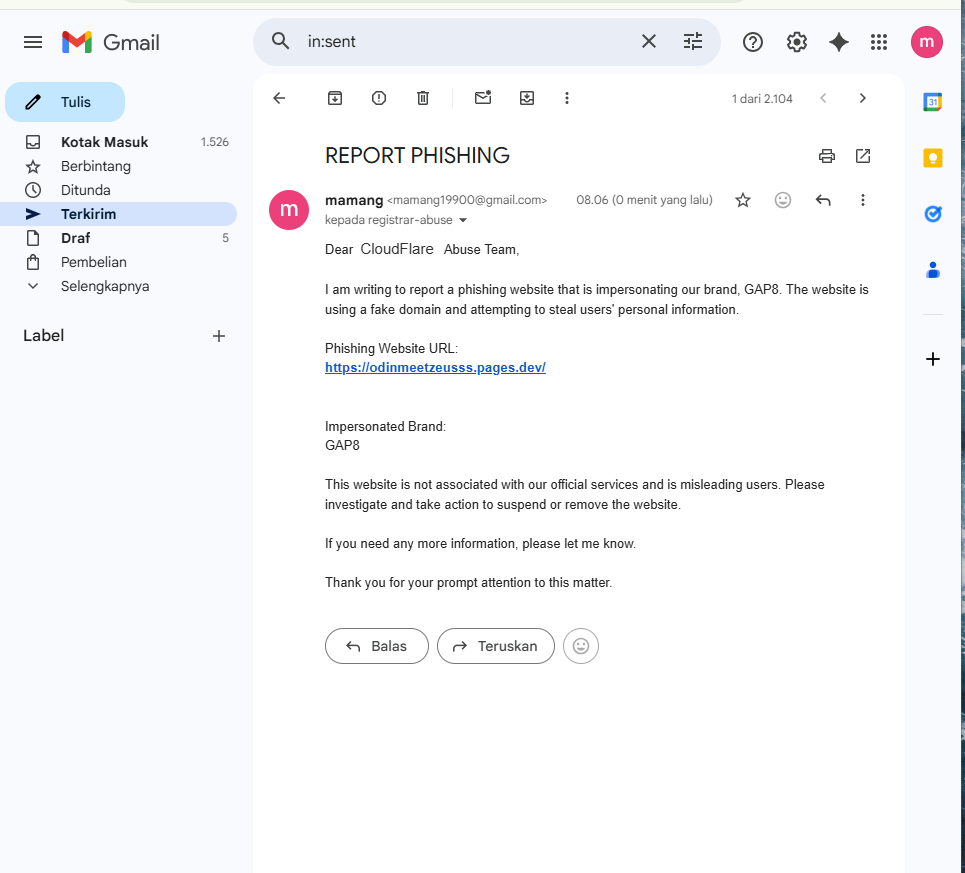Open message more options menu
This screenshot has height=873, width=965.
[x=863, y=200]
